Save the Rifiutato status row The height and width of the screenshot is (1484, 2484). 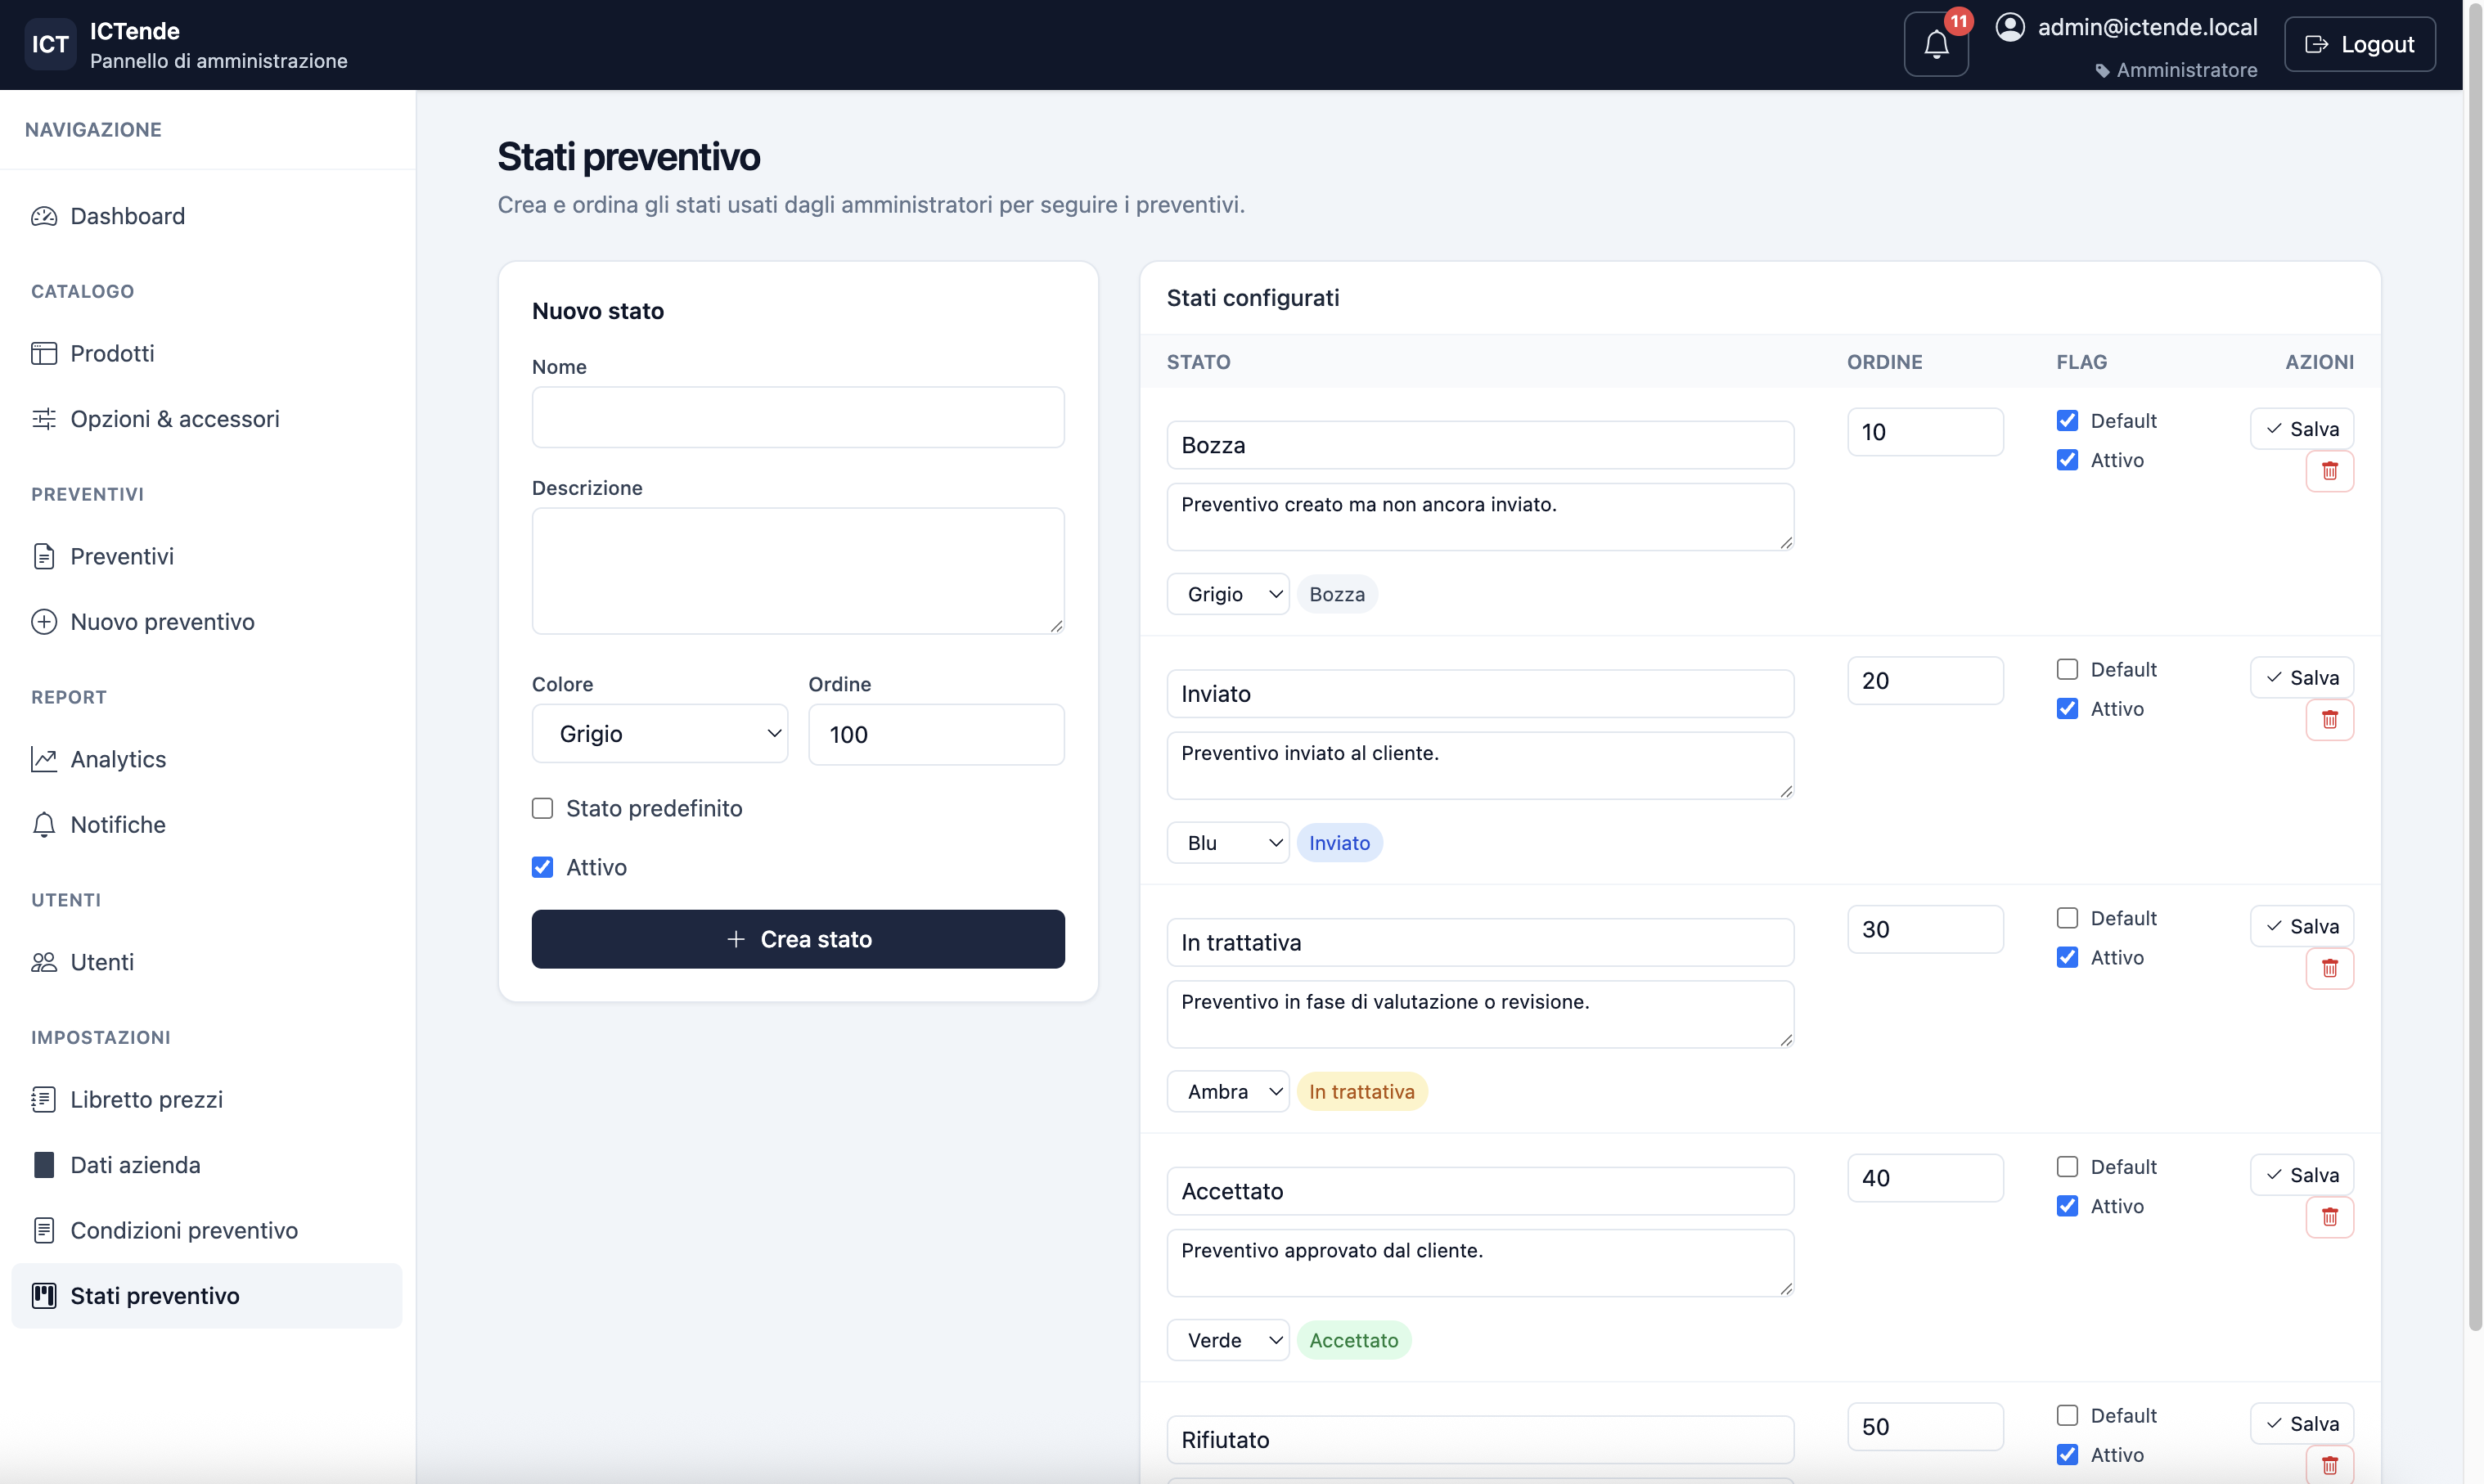pyautogui.click(x=2302, y=1424)
